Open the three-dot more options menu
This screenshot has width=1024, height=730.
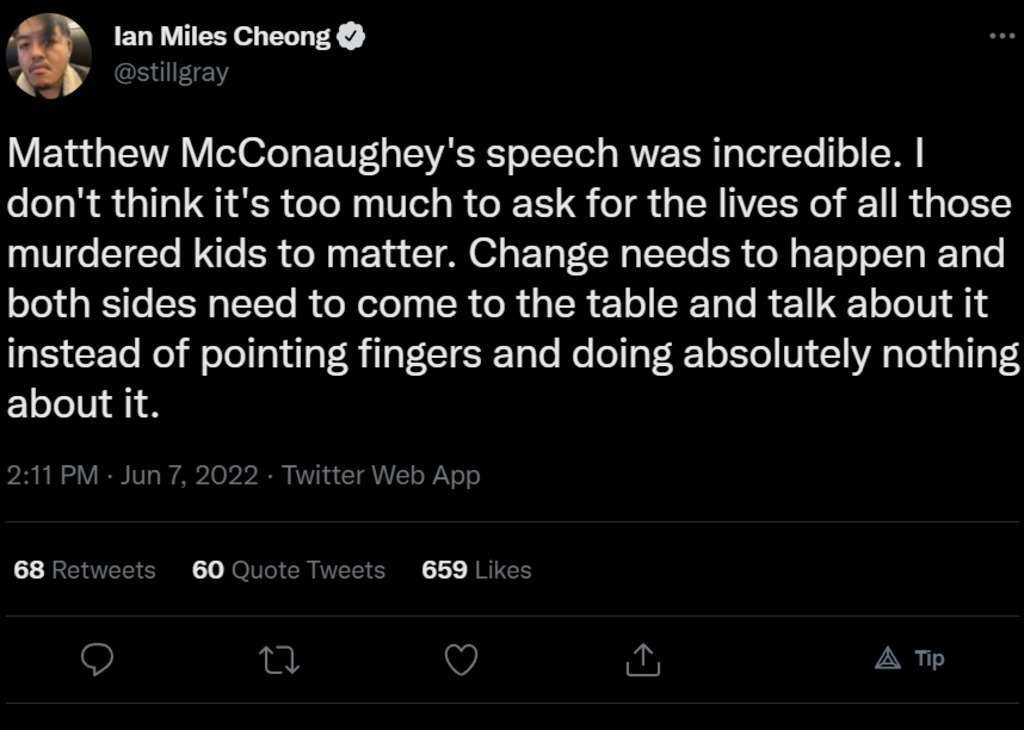(x=1000, y=36)
